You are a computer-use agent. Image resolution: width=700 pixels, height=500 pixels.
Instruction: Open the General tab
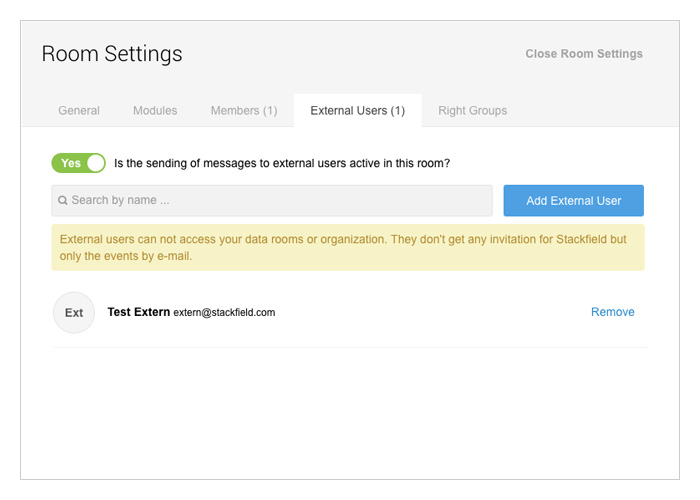[79, 110]
